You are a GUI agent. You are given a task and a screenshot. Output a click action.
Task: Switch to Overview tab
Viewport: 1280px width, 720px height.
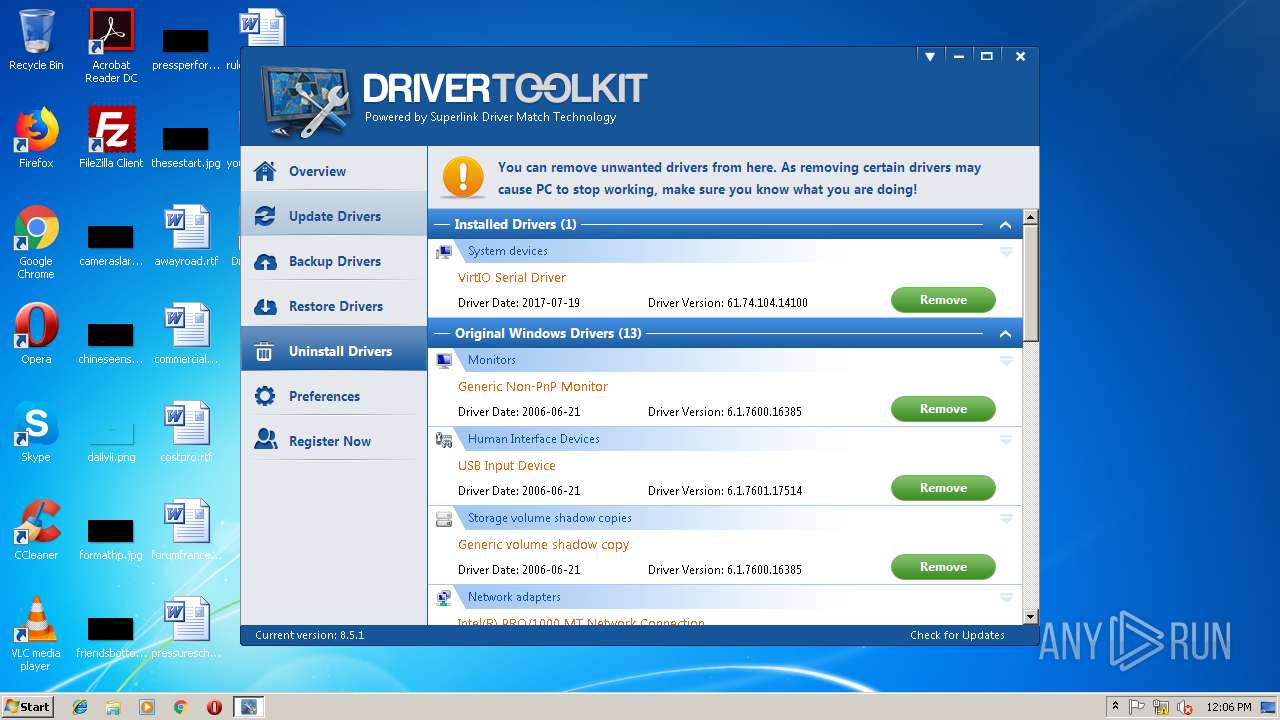click(334, 171)
